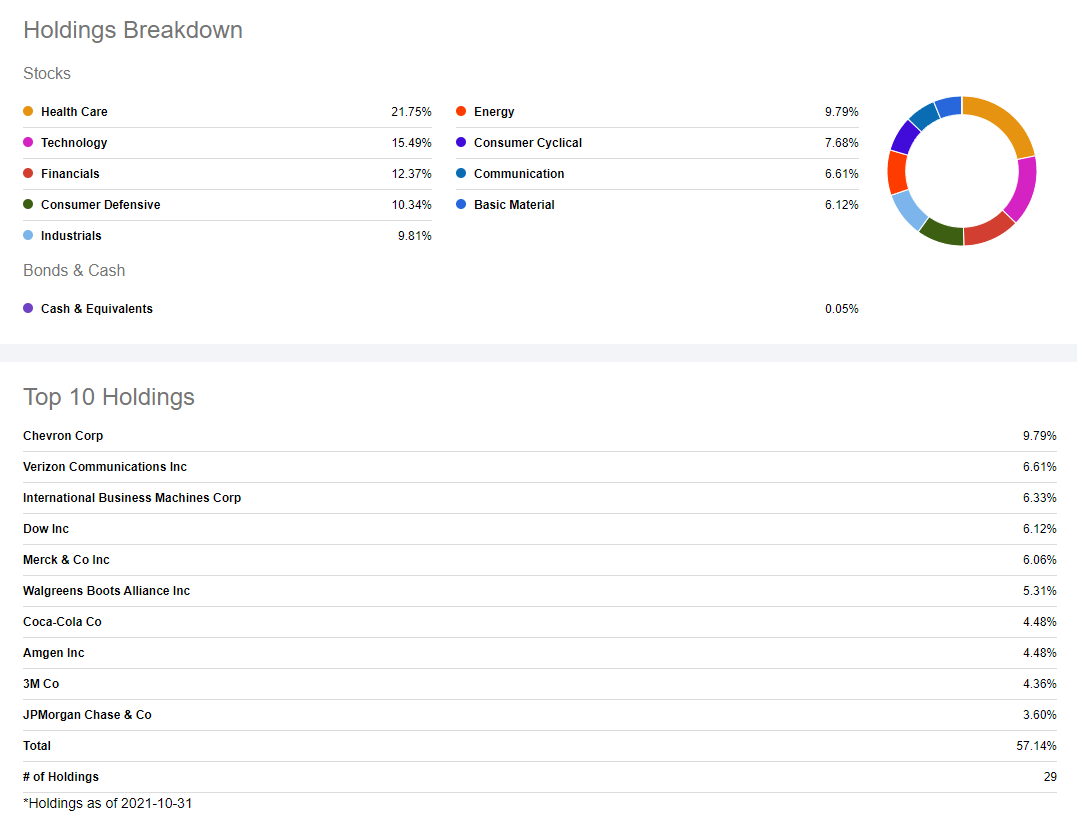Click the orange-red Energy donut segment

pyautogui.click(x=897, y=172)
